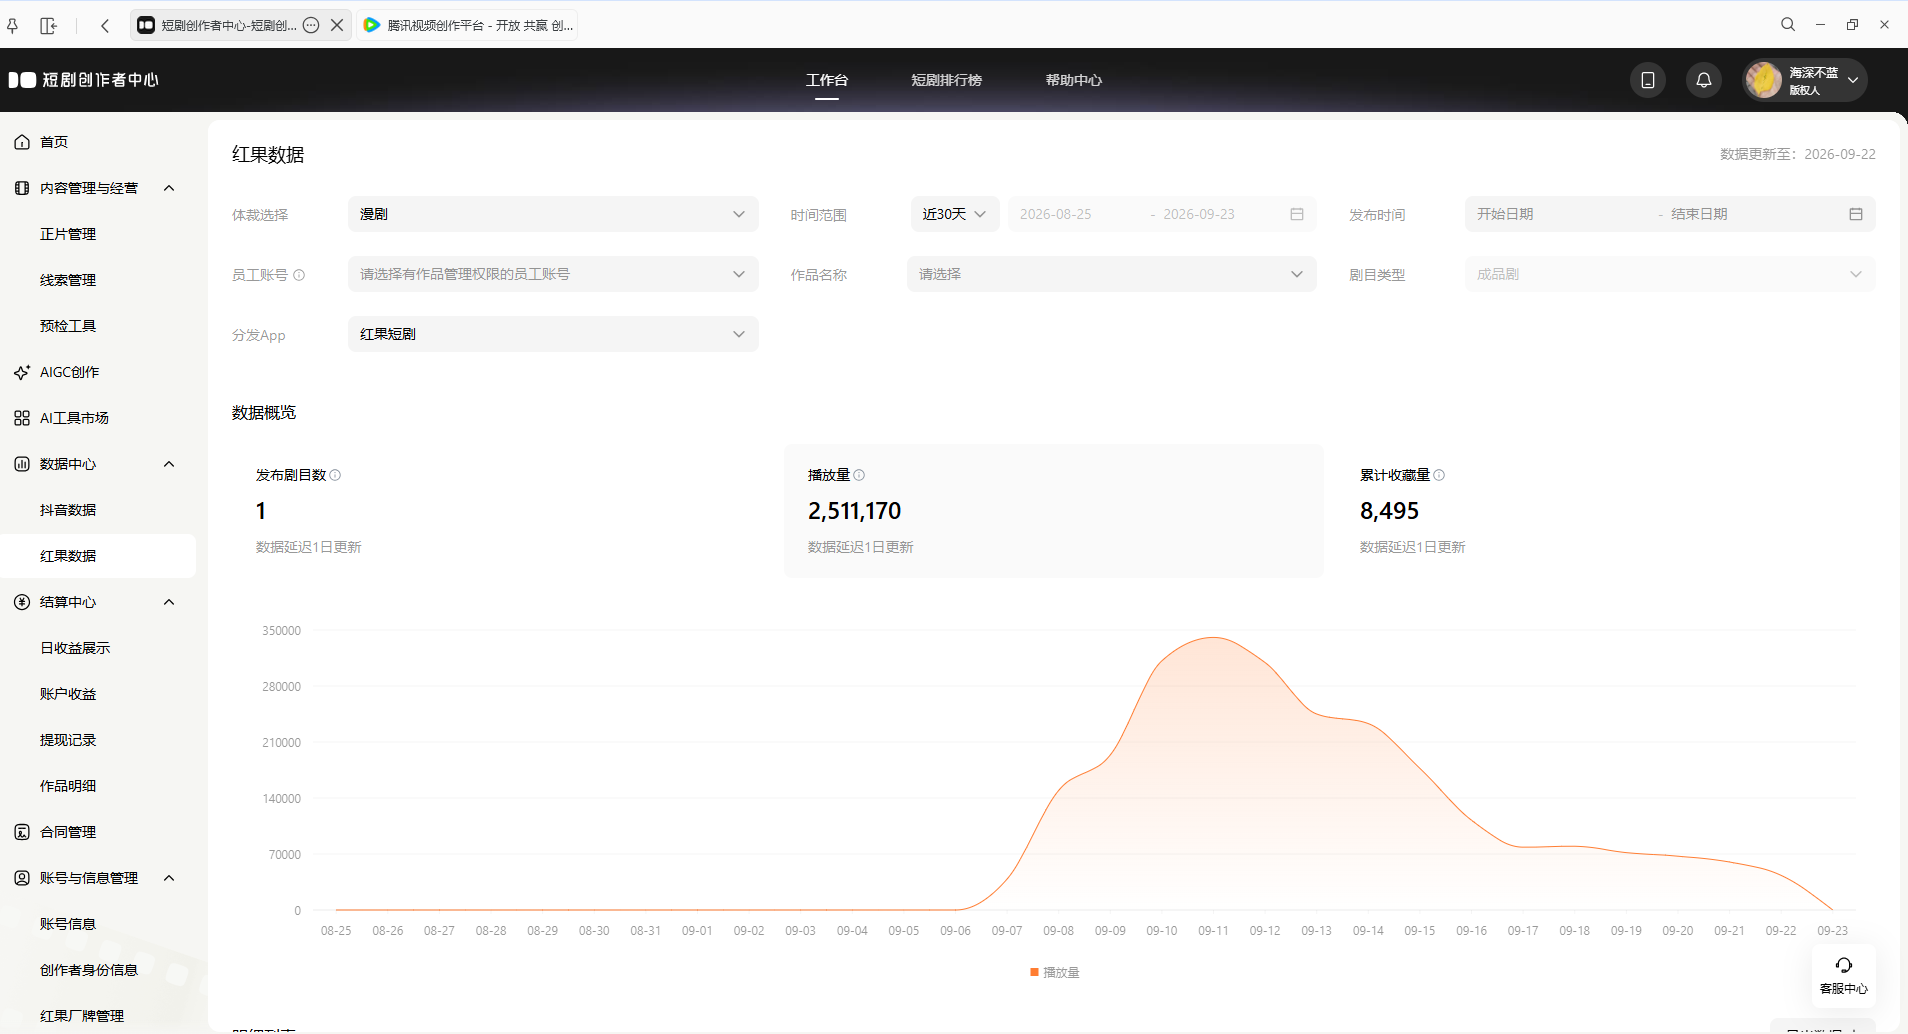This screenshot has width=1908, height=1034.
Task: Click the browser search magnifier icon
Action: 1788,24
